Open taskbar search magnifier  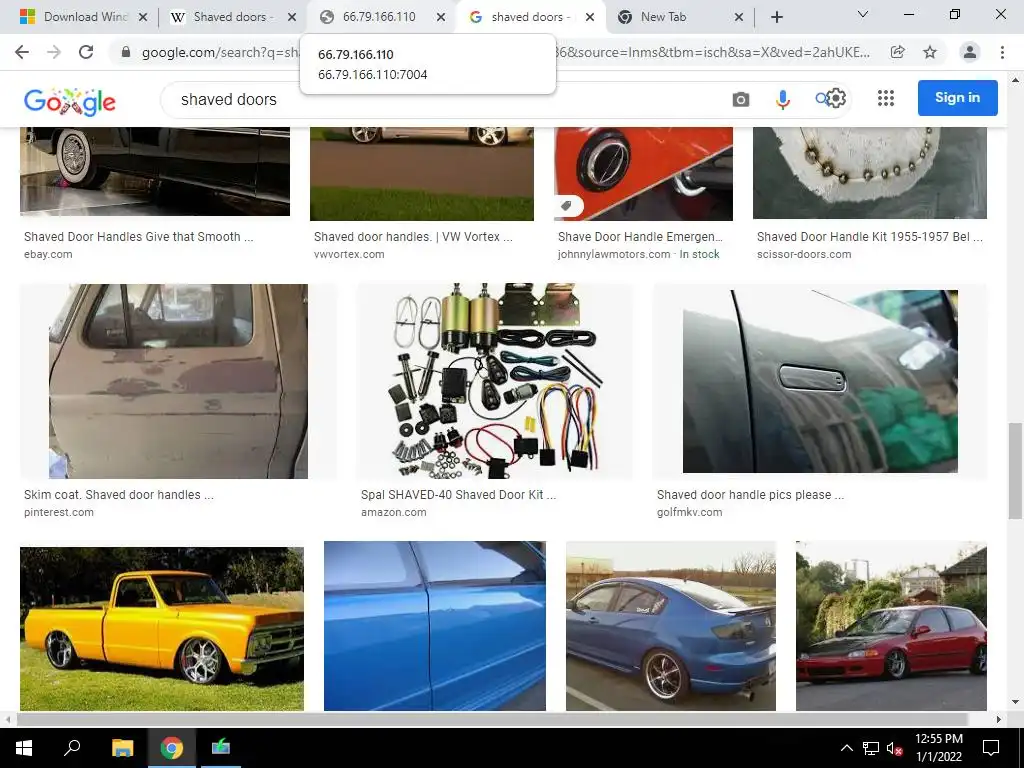coord(72,748)
